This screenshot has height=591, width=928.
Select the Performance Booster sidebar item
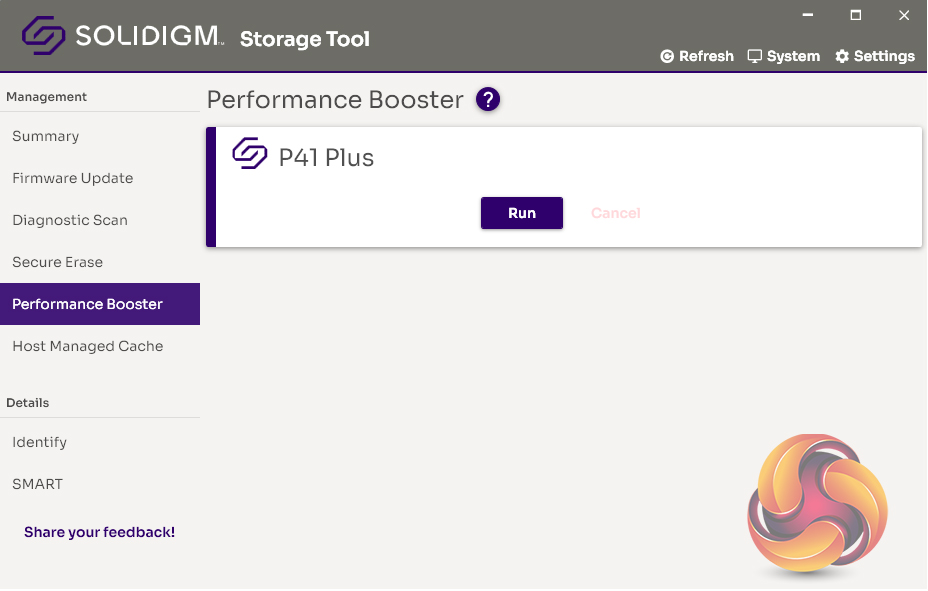point(88,304)
